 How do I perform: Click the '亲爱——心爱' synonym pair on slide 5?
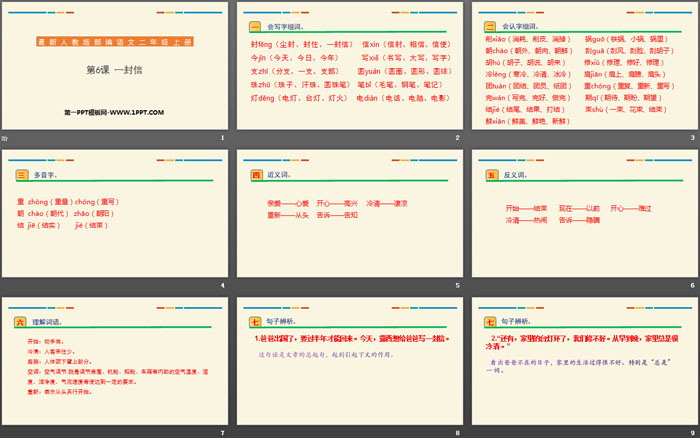(x=288, y=202)
